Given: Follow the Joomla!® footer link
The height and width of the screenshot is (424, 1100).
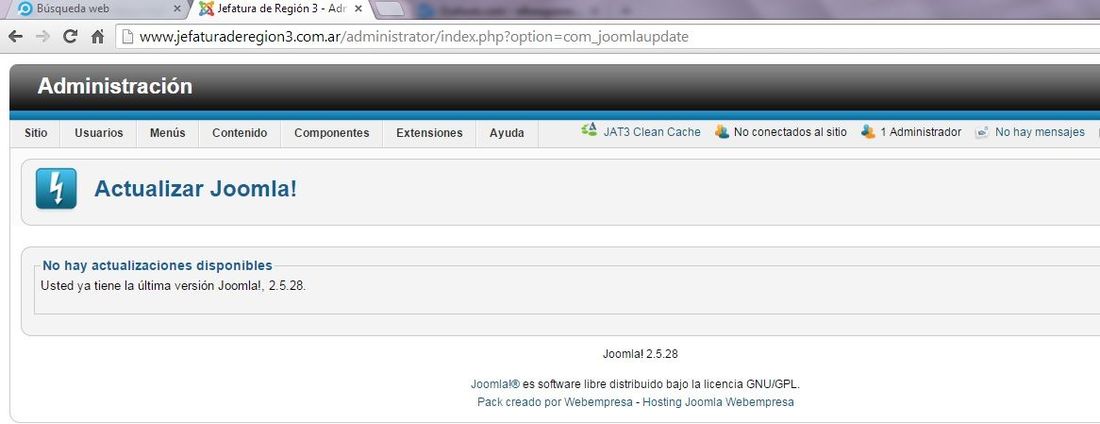Looking at the screenshot, I should 495,384.
